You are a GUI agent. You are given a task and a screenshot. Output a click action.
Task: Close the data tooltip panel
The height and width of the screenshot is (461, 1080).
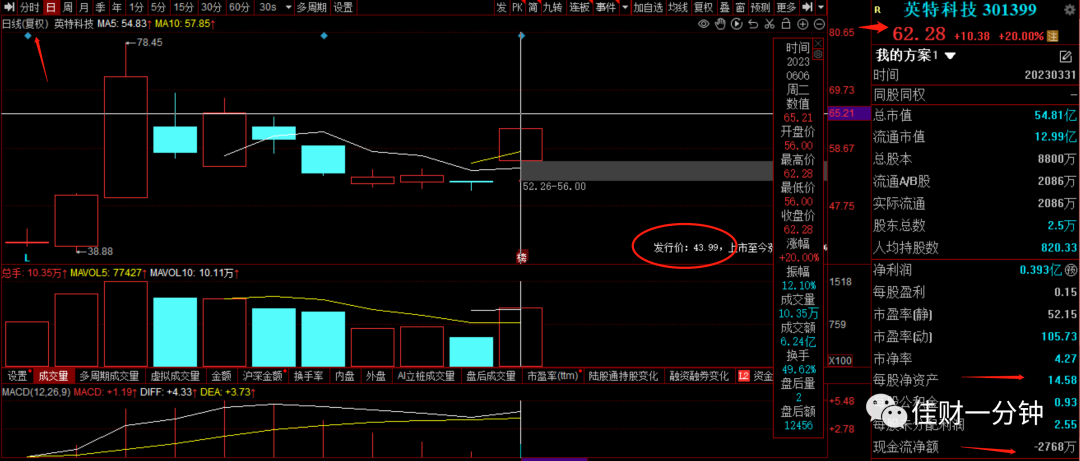coord(818,43)
